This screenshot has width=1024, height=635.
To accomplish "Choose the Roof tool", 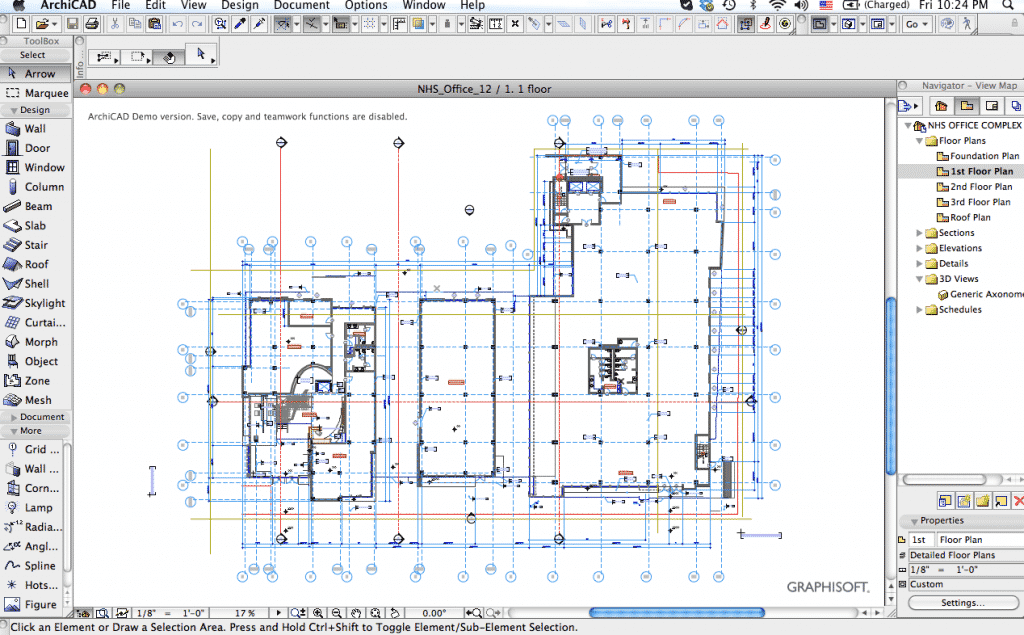I will 35,265.
